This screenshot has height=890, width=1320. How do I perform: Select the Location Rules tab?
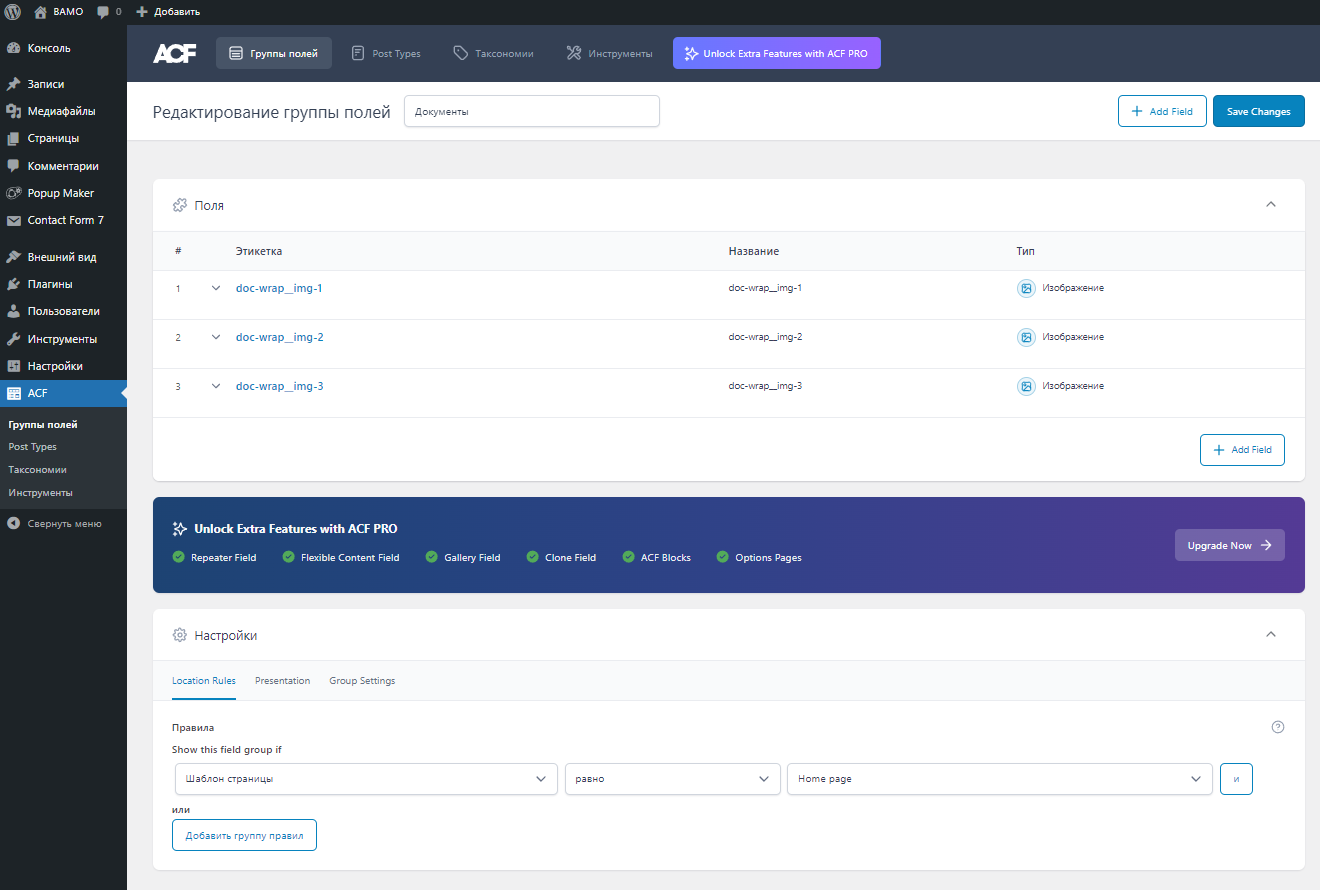204,681
